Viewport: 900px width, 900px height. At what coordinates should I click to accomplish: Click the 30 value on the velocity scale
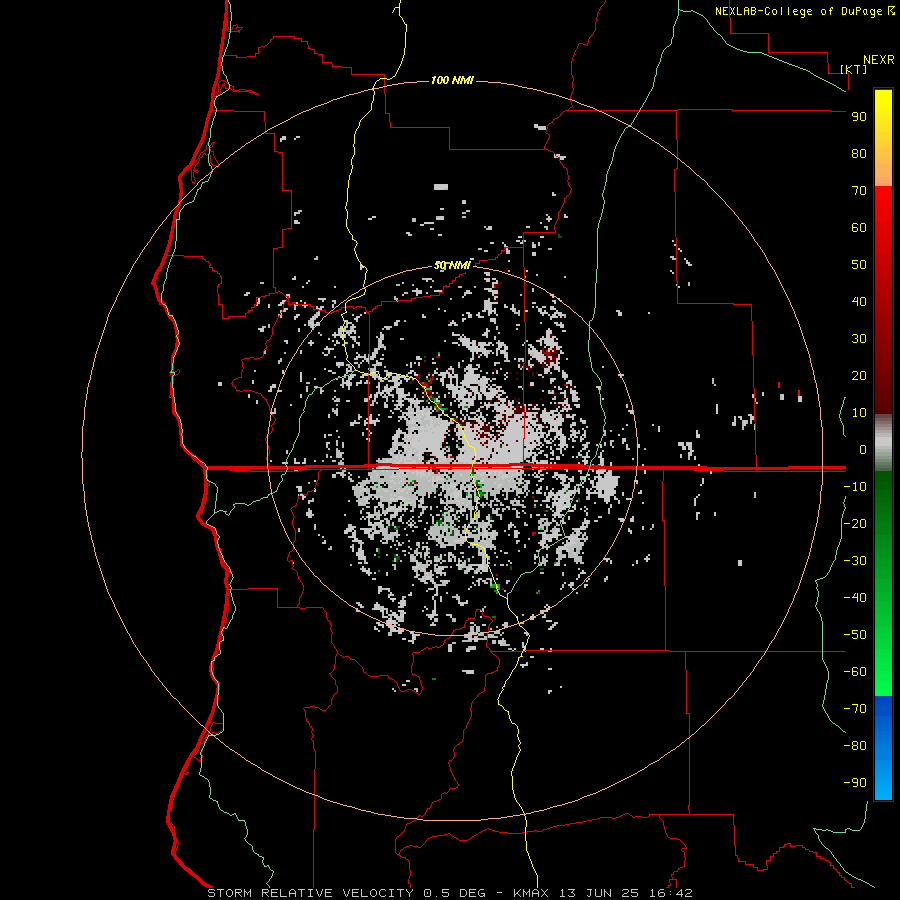click(859, 339)
